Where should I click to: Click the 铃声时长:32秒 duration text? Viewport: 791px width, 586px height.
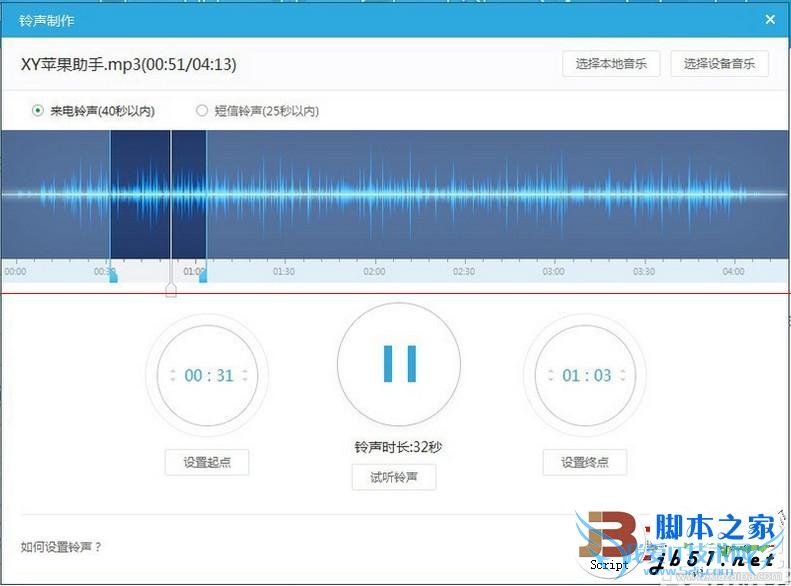click(398, 447)
